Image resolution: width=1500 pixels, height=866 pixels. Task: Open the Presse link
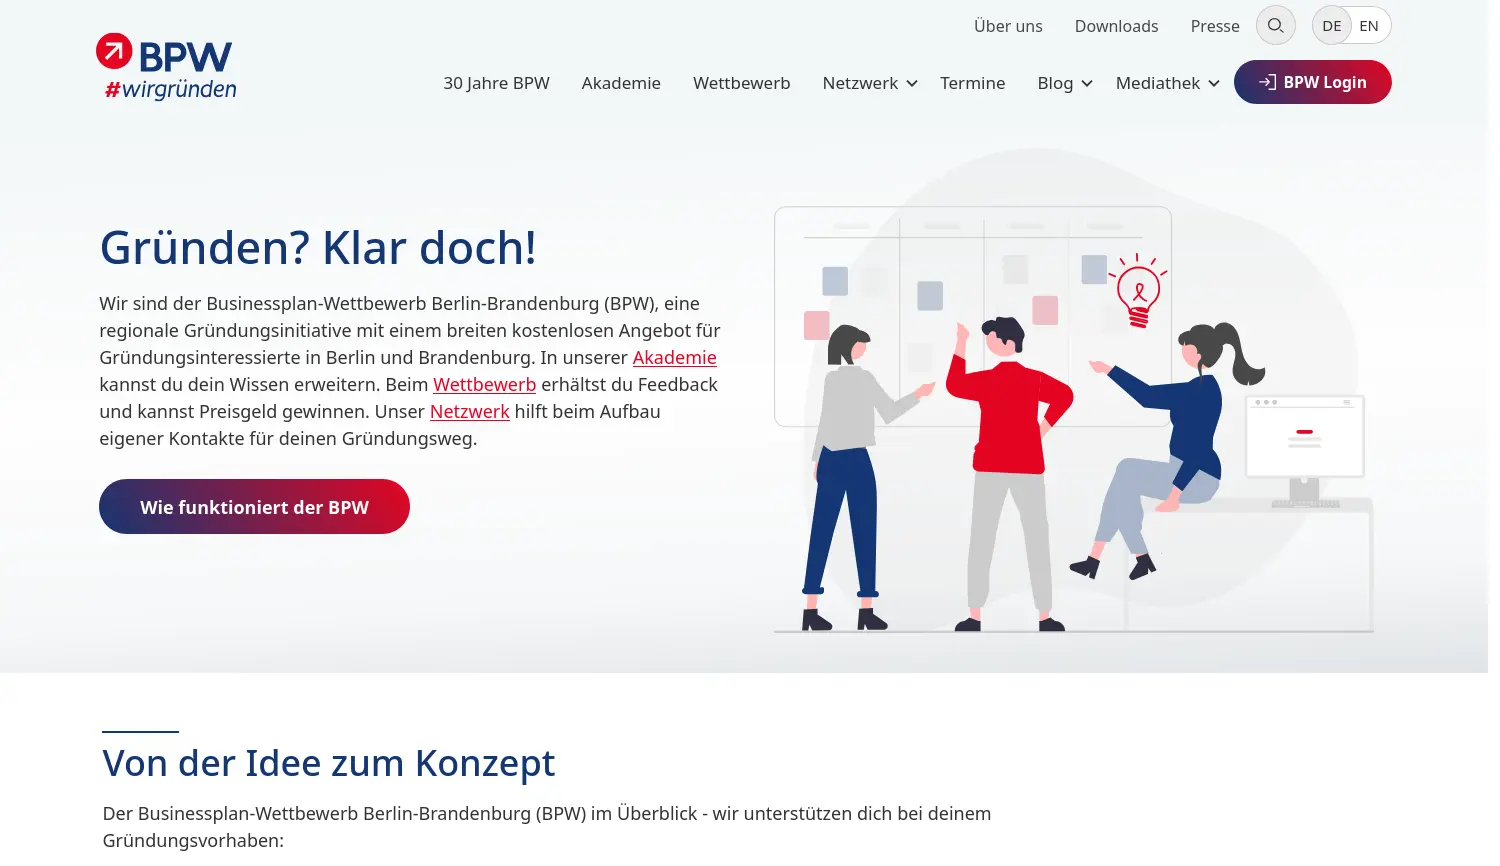point(1214,26)
